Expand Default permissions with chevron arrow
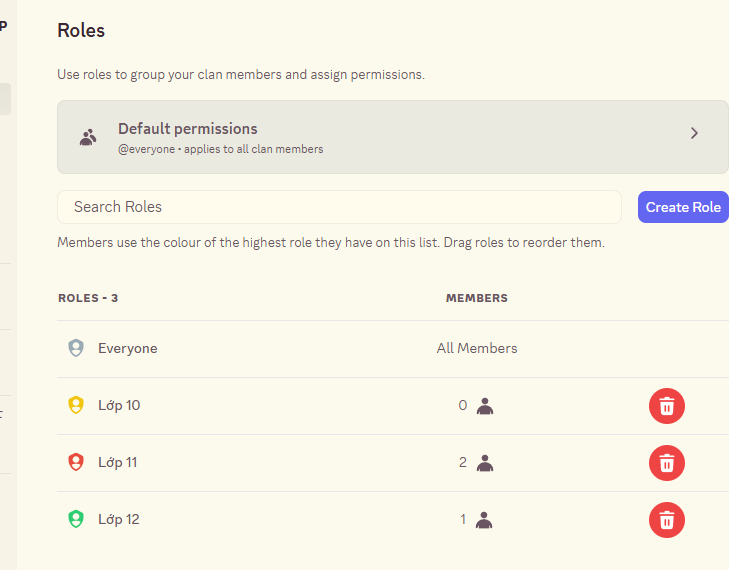The image size is (729, 570). pyautogui.click(x=694, y=133)
